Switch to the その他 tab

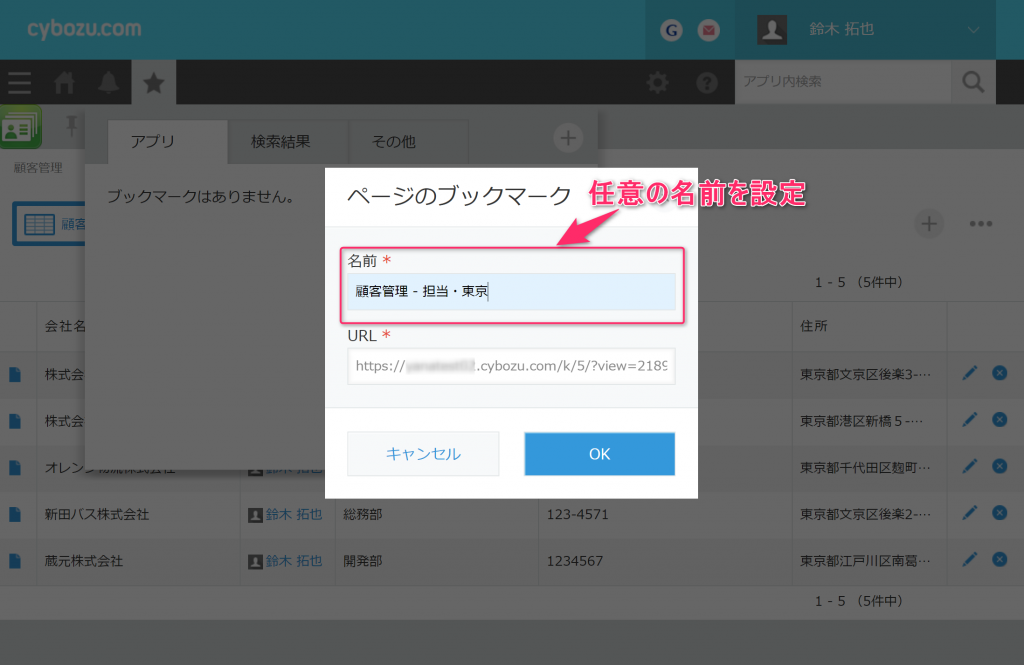(x=393, y=141)
